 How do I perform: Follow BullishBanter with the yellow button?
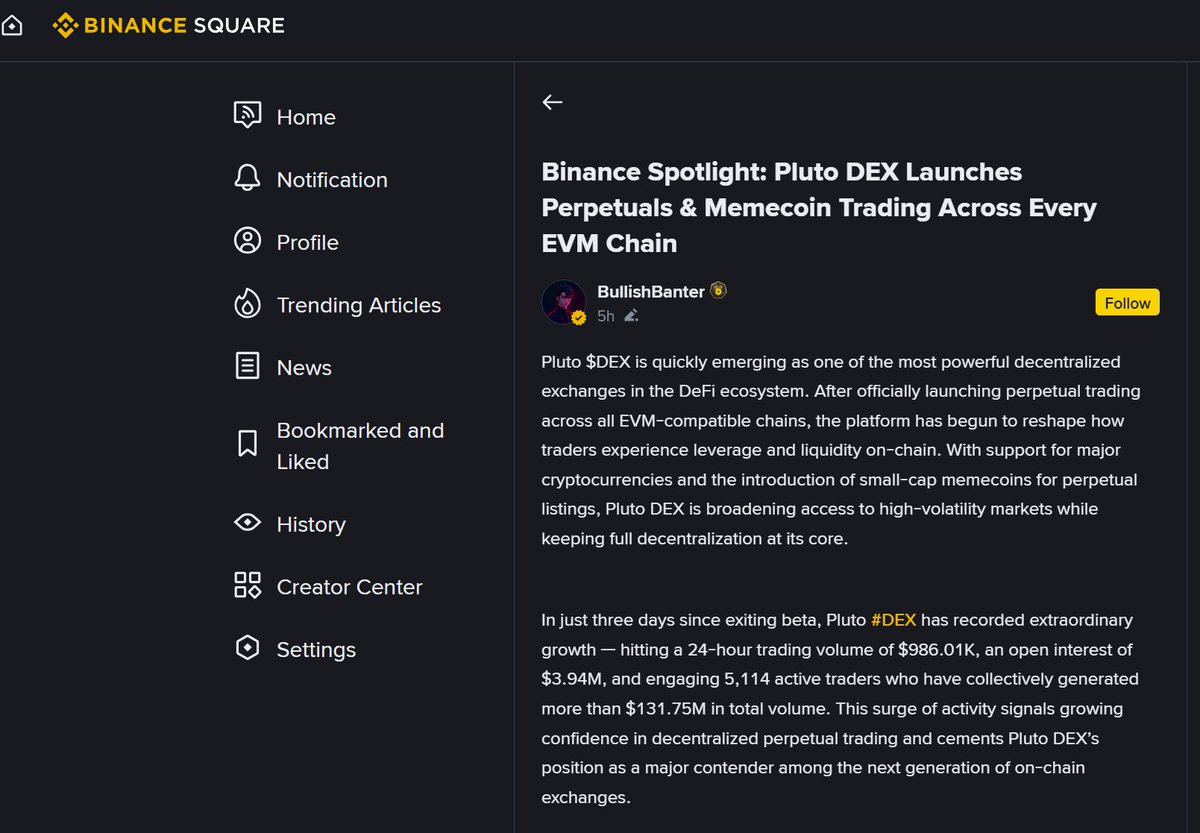click(x=1127, y=303)
